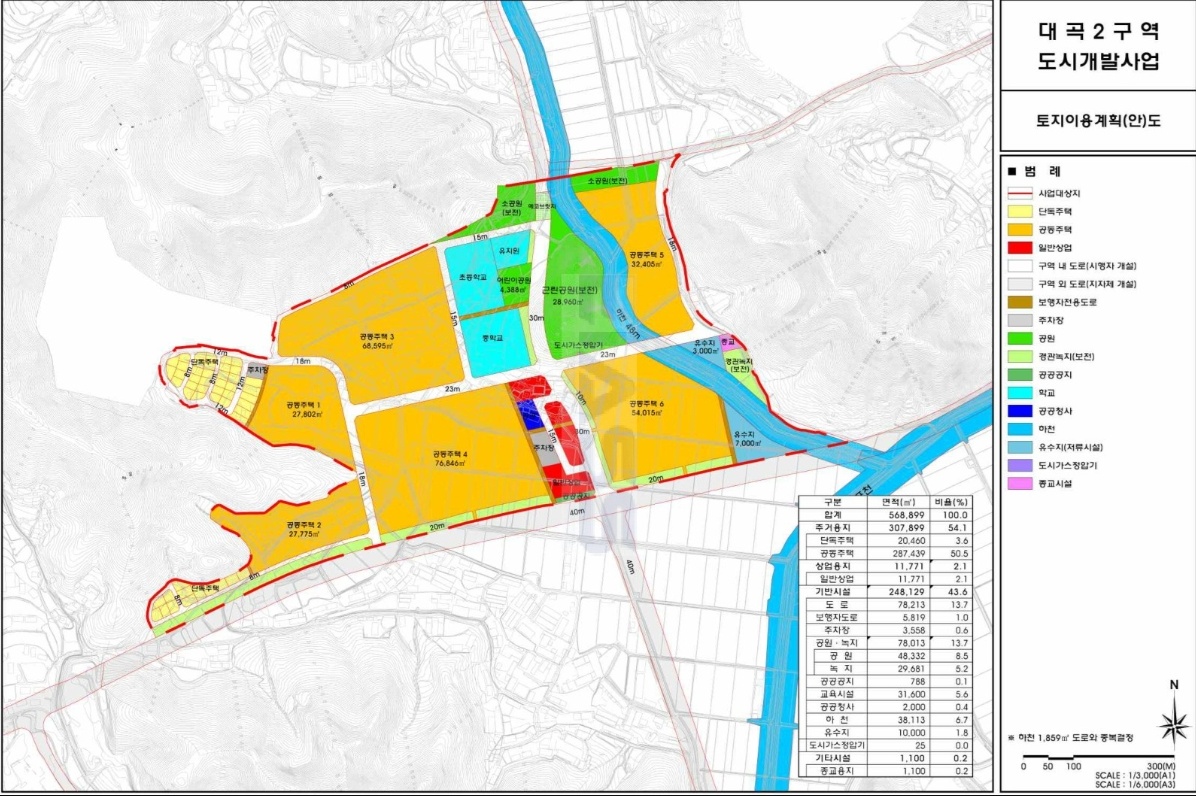Click the 공동주택 6 54,015㎡ map block
Screen dimensions: 1196x796
[x=647, y=408]
